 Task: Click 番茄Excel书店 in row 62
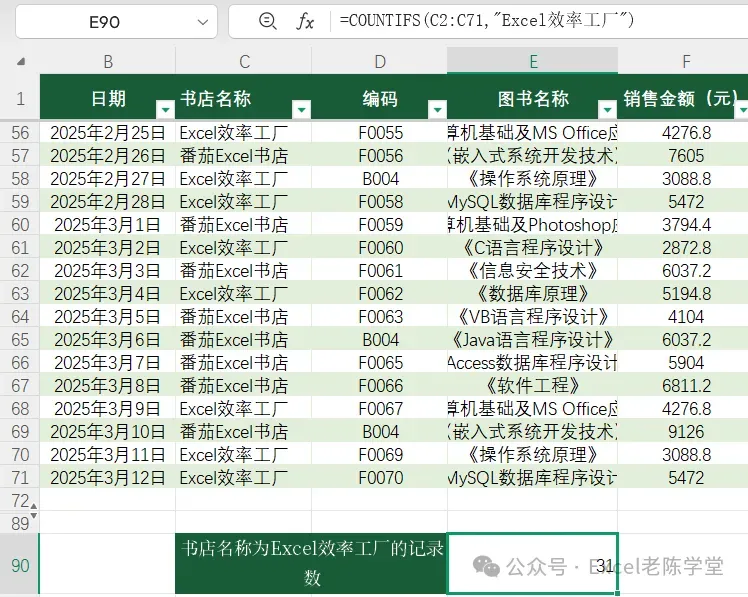point(234,271)
